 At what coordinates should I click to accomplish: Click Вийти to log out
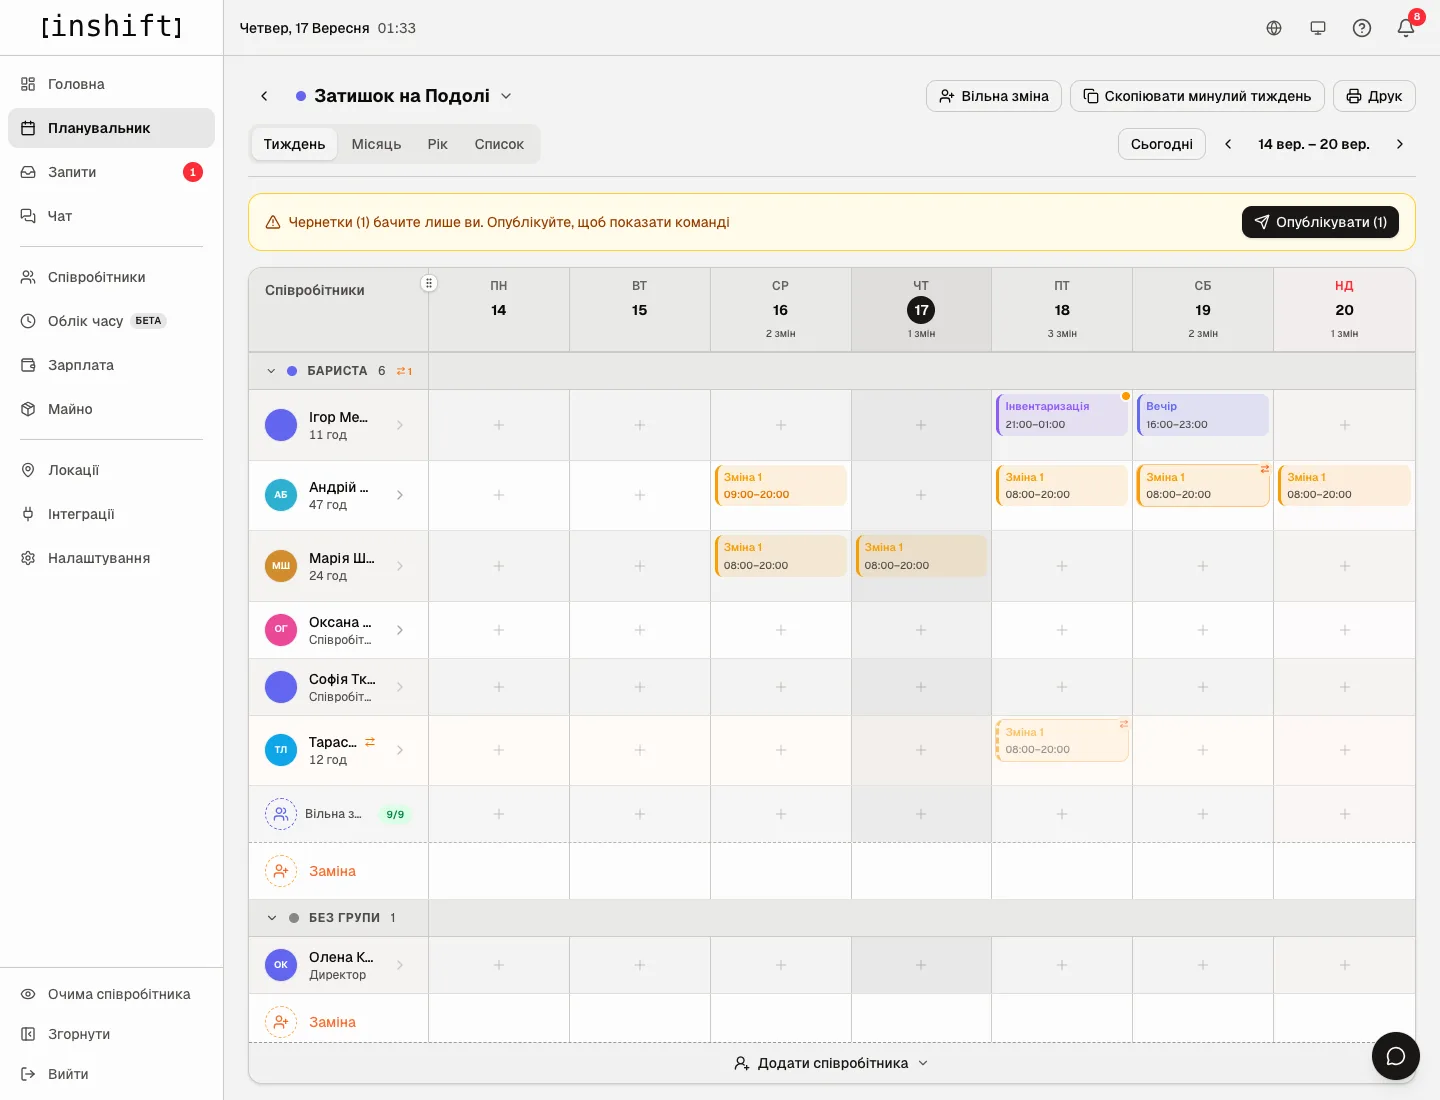point(111,1074)
